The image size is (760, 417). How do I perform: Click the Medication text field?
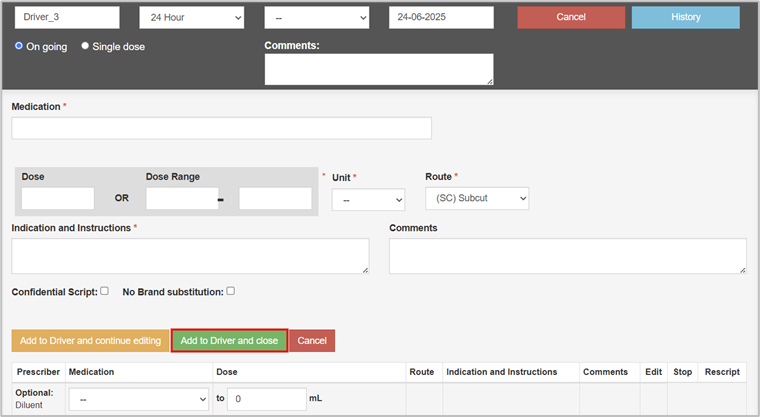pos(221,128)
